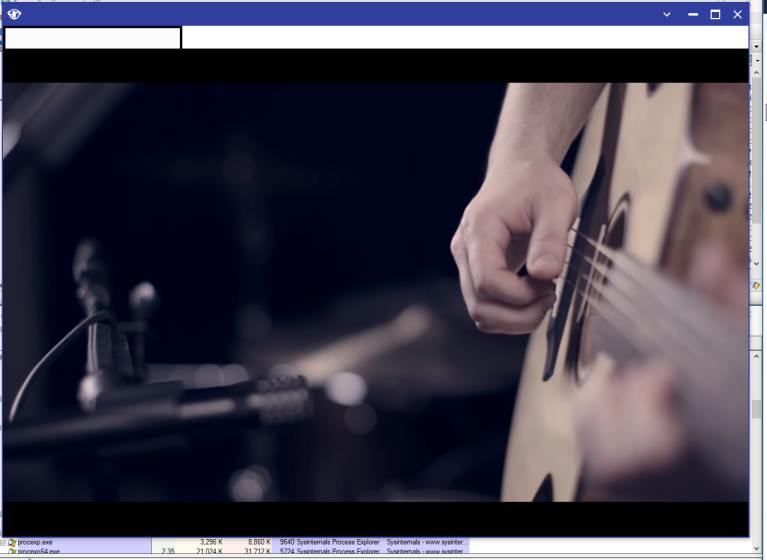Click the procexp.exe process icon
This screenshot has height=560, width=767.
click(12, 542)
